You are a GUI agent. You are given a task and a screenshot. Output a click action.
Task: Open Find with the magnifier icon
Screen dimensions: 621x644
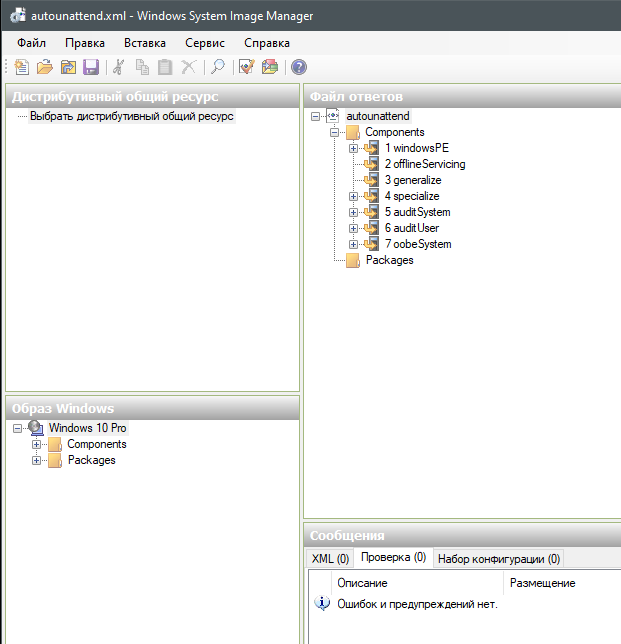(x=218, y=67)
